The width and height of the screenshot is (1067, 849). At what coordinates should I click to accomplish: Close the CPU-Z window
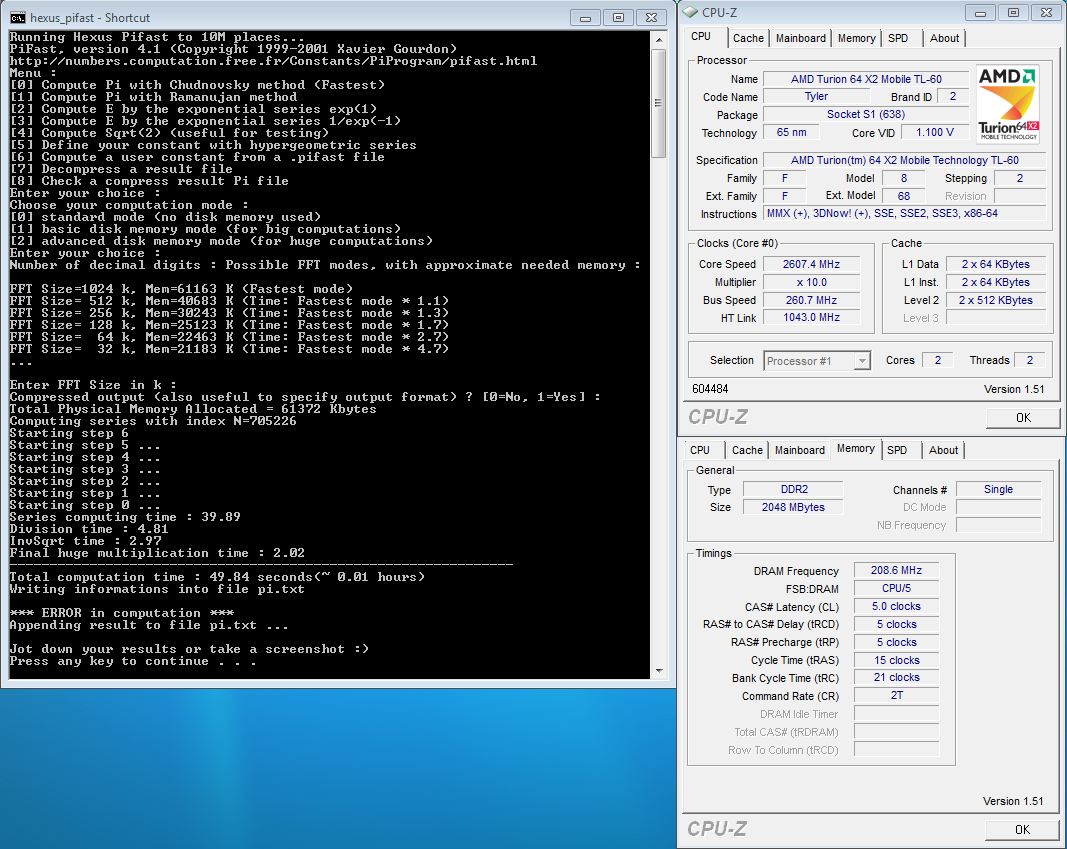click(x=1047, y=13)
